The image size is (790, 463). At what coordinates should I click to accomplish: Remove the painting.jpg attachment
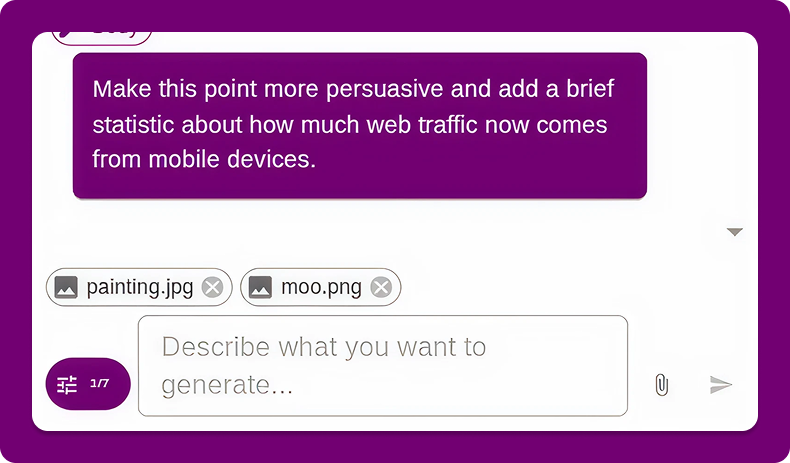(x=213, y=287)
